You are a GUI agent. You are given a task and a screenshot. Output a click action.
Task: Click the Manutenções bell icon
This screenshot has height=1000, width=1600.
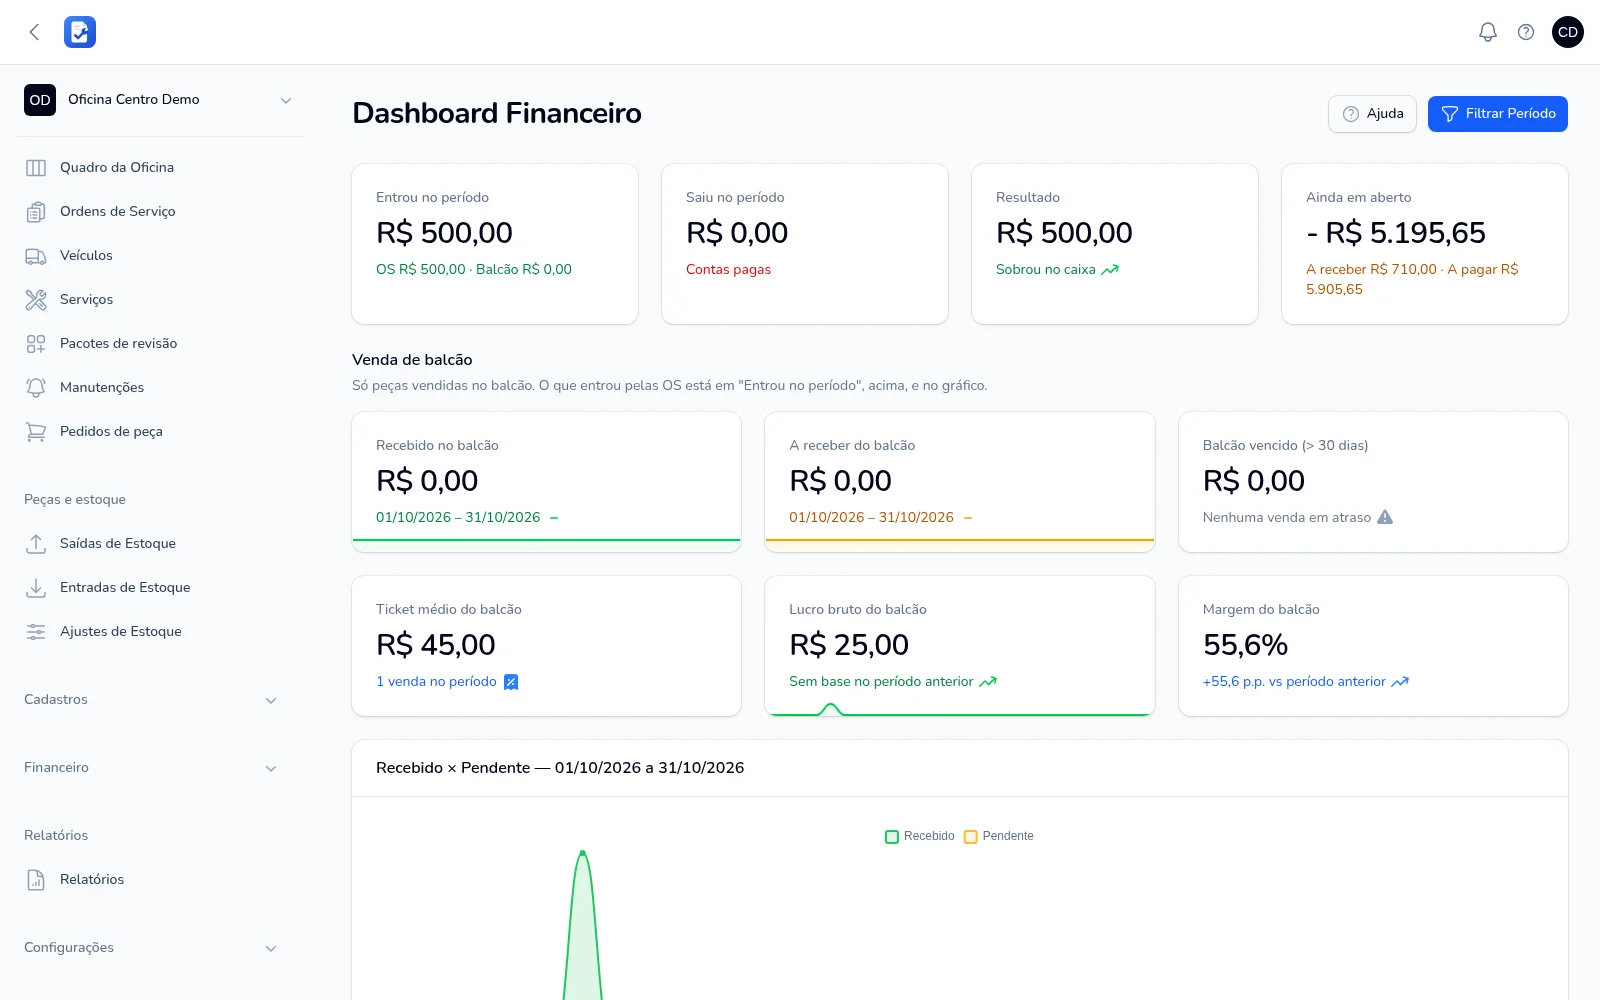tap(36, 388)
